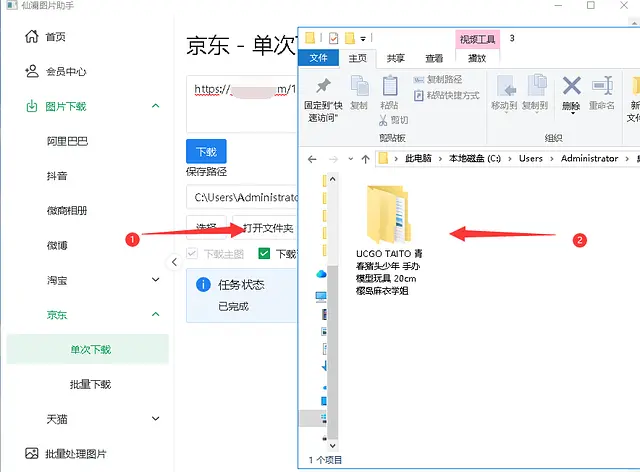Screen dimensions: 640x472
Task: Go back in Explorer navigation
Action: [312, 159]
